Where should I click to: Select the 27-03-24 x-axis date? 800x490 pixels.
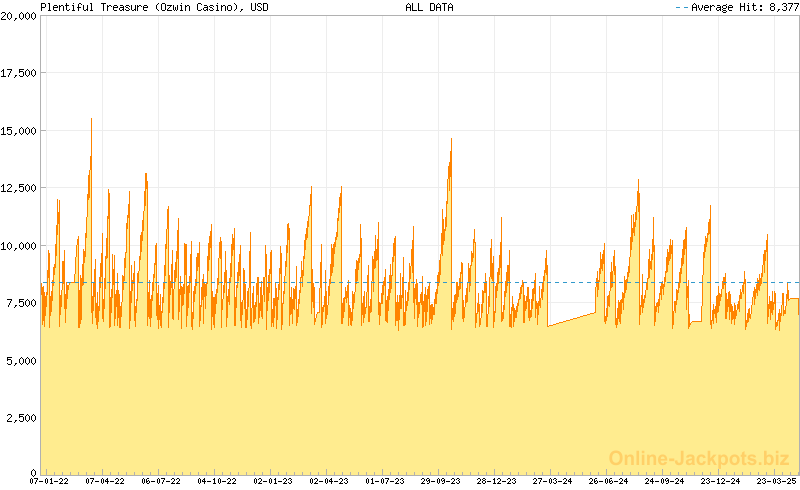552,481
